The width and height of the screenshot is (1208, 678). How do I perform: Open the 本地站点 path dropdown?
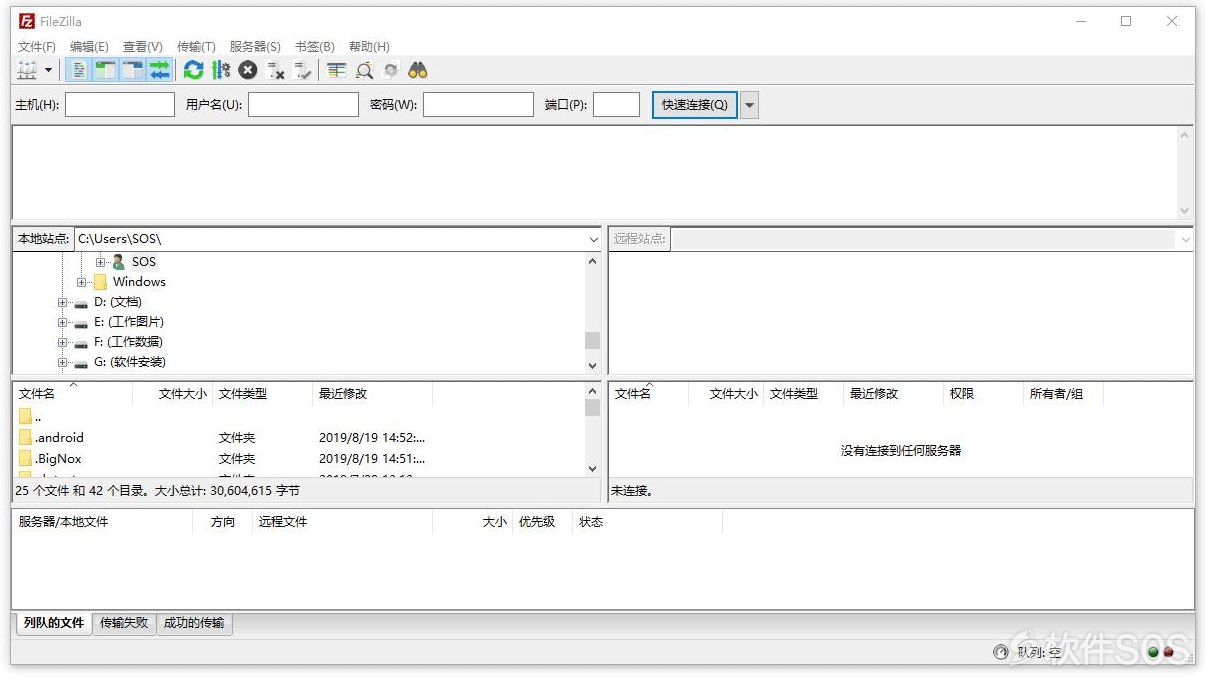594,240
